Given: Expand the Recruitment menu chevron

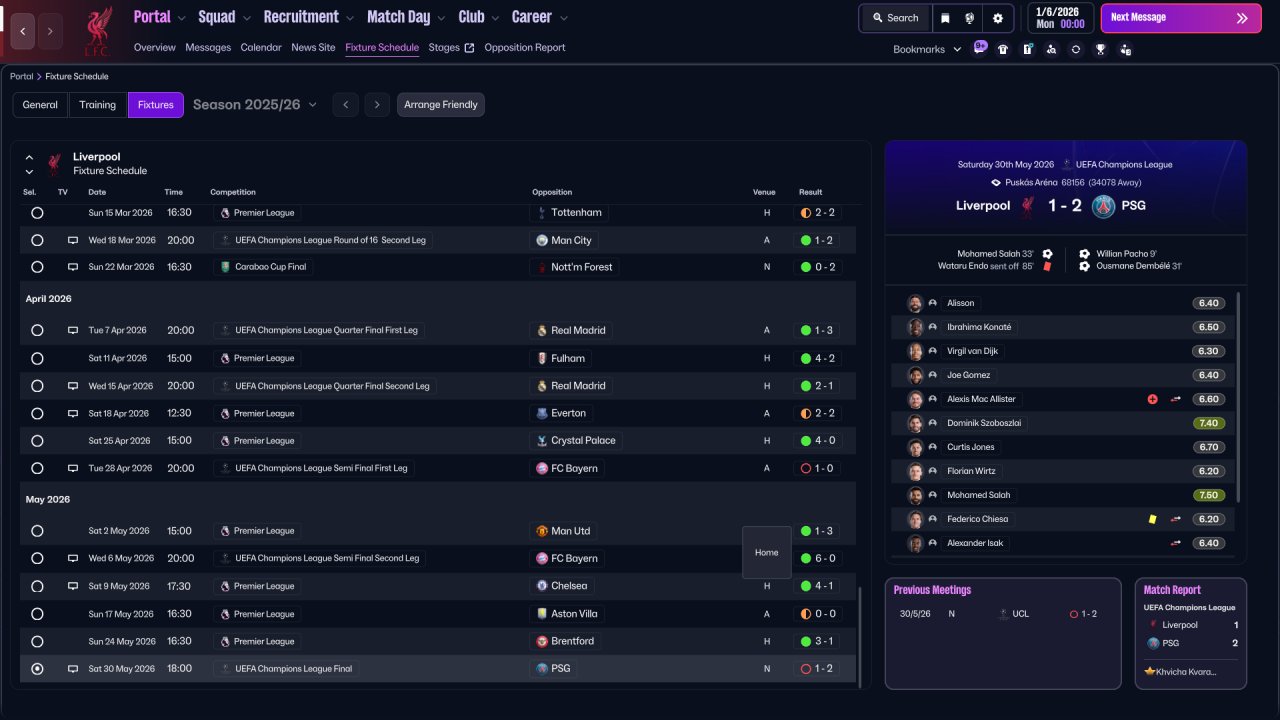Looking at the screenshot, I should (350, 18).
